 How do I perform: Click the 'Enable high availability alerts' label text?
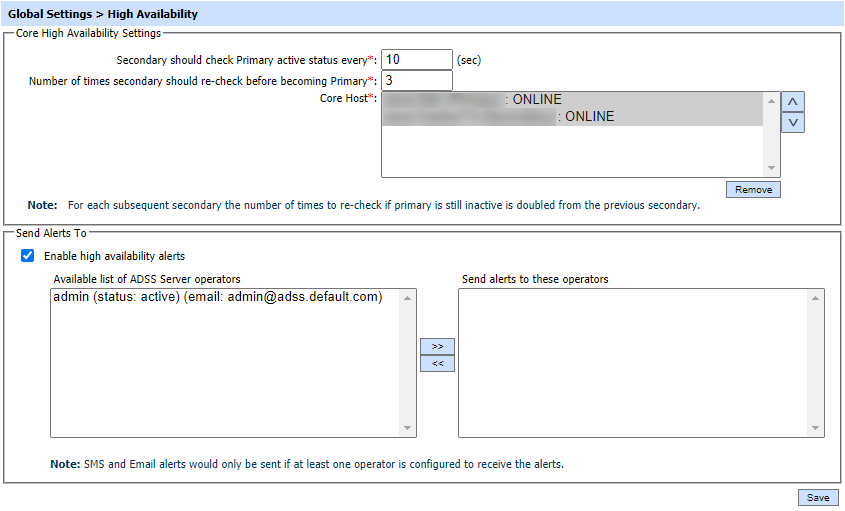pos(114,256)
